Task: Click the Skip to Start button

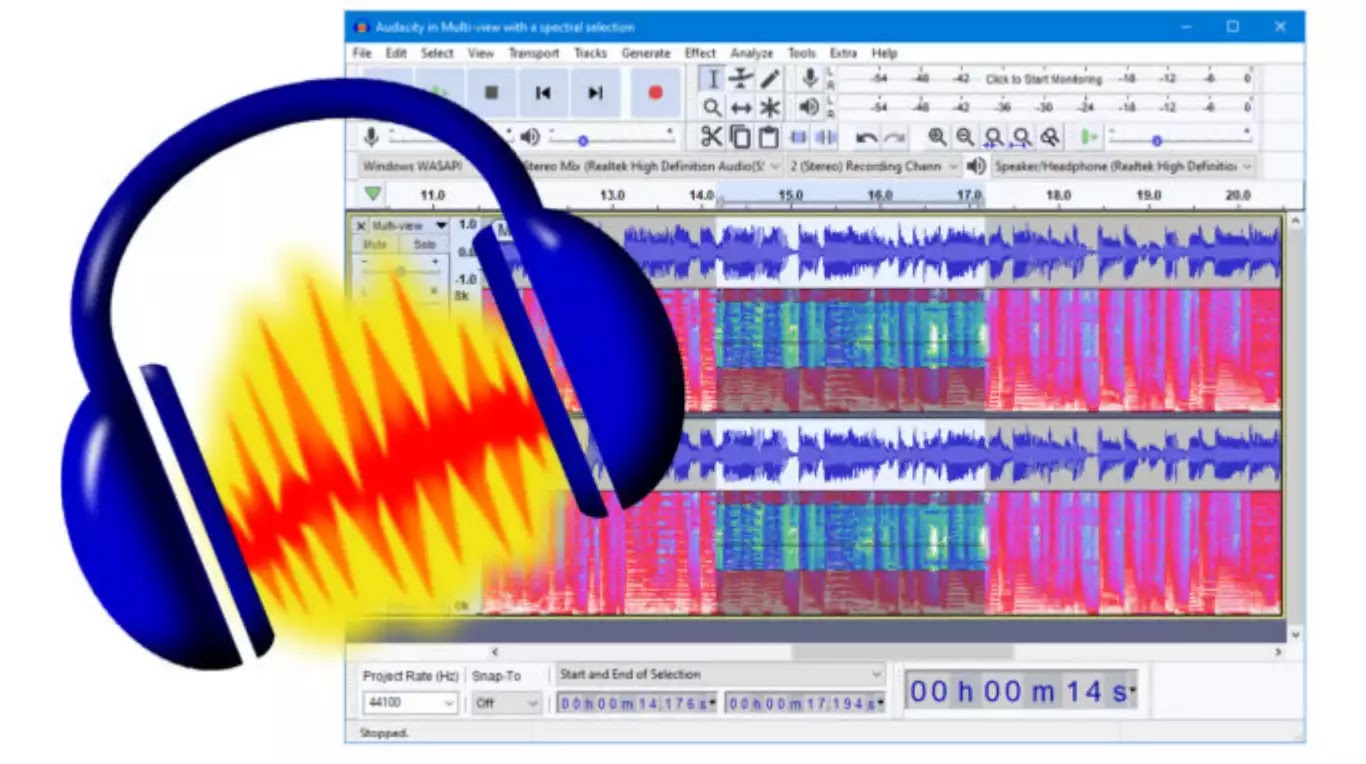Action: point(543,93)
